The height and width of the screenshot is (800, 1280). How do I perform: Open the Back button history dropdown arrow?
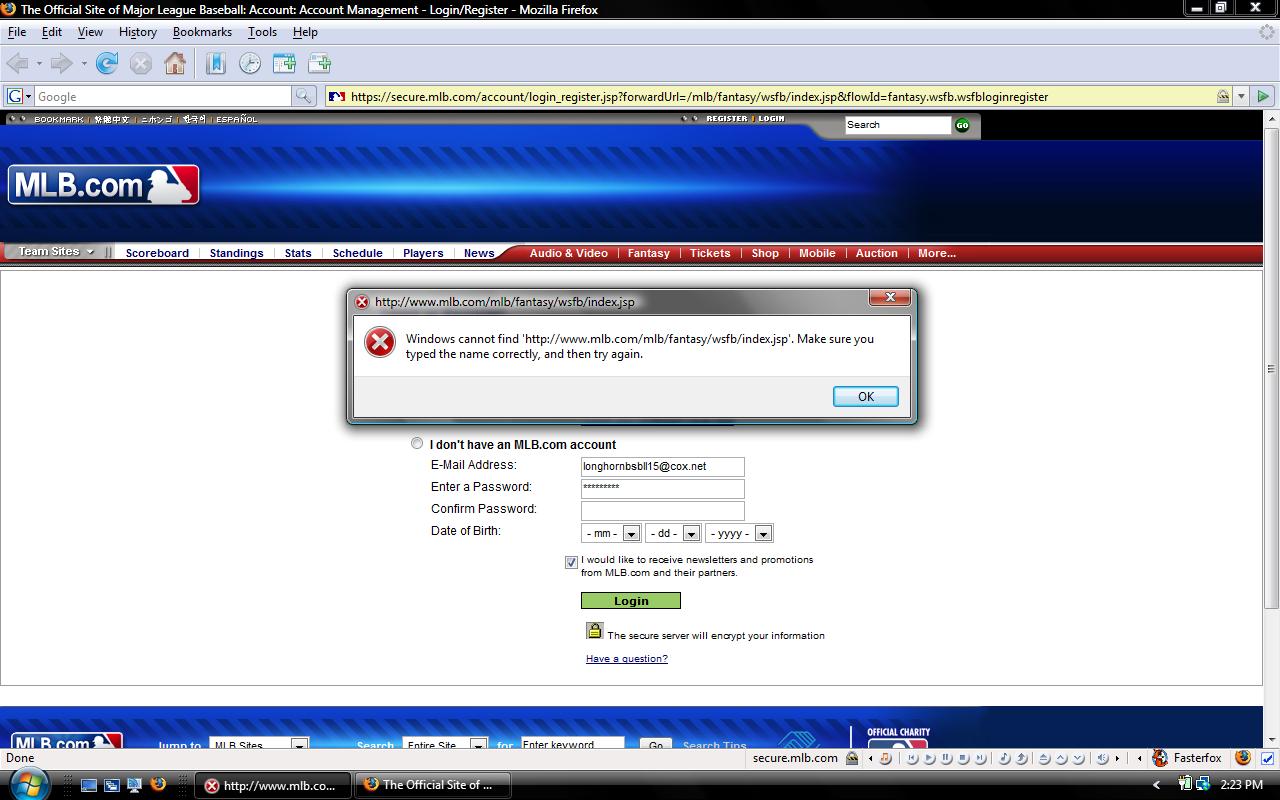click(x=39, y=64)
